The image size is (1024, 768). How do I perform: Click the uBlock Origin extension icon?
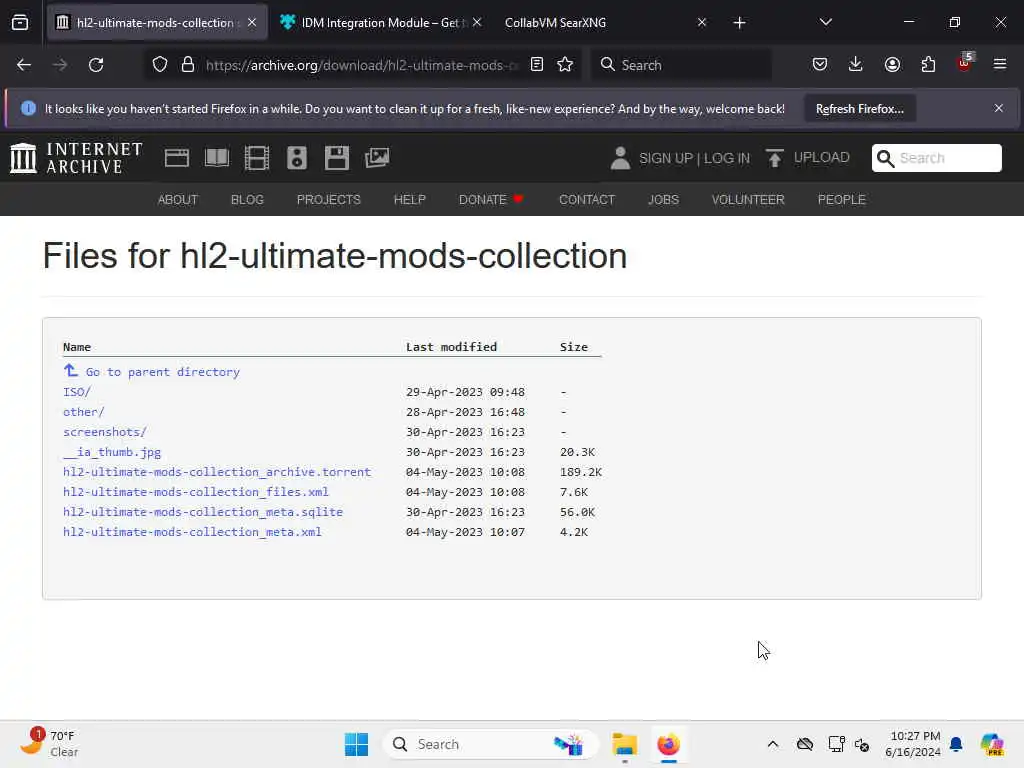pyautogui.click(x=965, y=63)
